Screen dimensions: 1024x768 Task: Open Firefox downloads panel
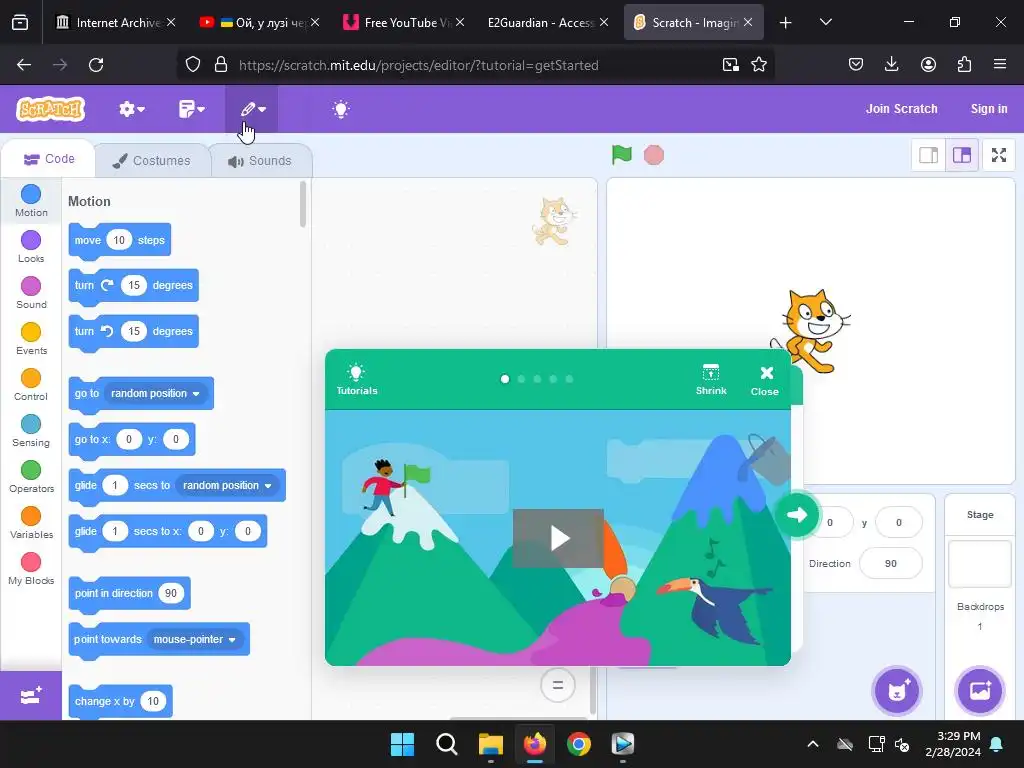click(891, 64)
